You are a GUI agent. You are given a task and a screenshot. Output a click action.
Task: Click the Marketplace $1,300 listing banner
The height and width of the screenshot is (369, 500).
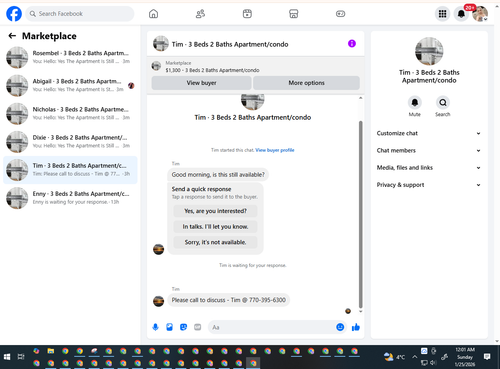coord(255,66)
